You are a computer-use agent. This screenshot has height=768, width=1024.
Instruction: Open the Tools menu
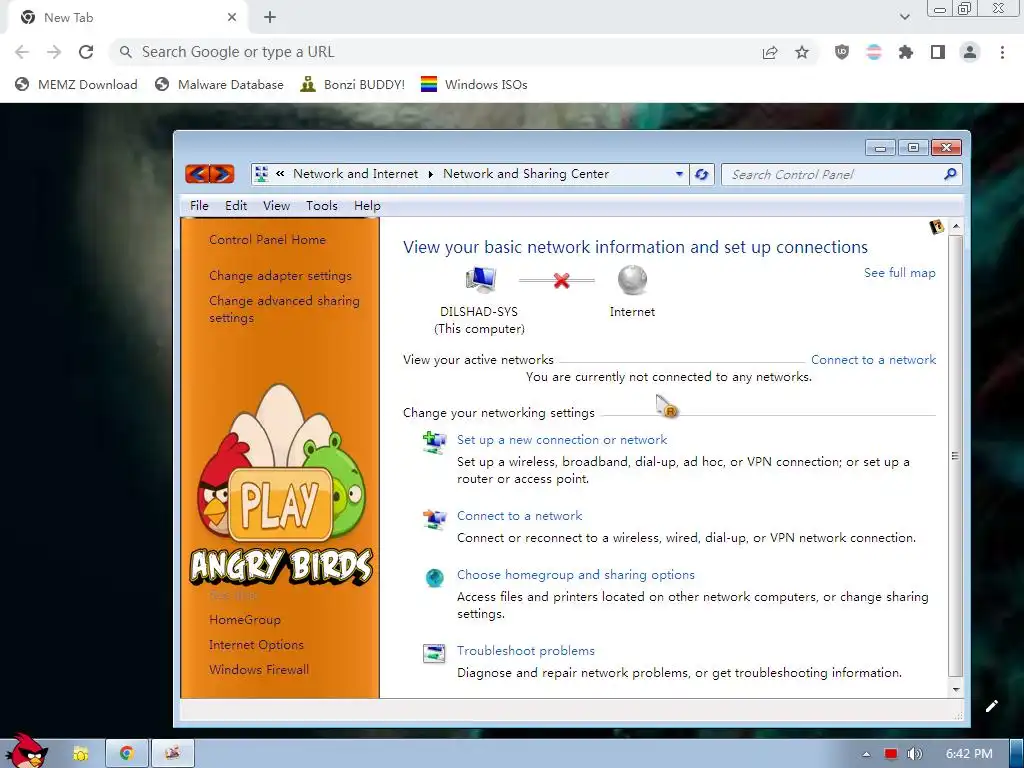click(322, 206)
